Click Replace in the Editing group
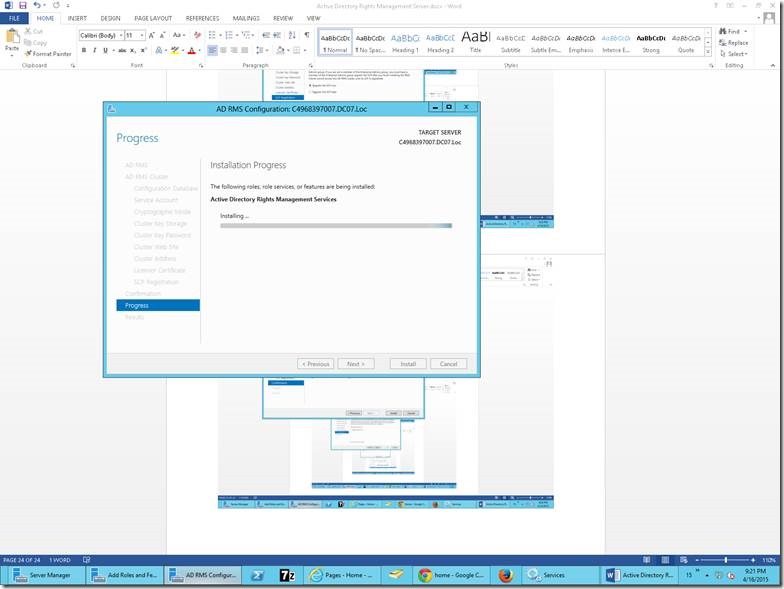 [734, 42]
